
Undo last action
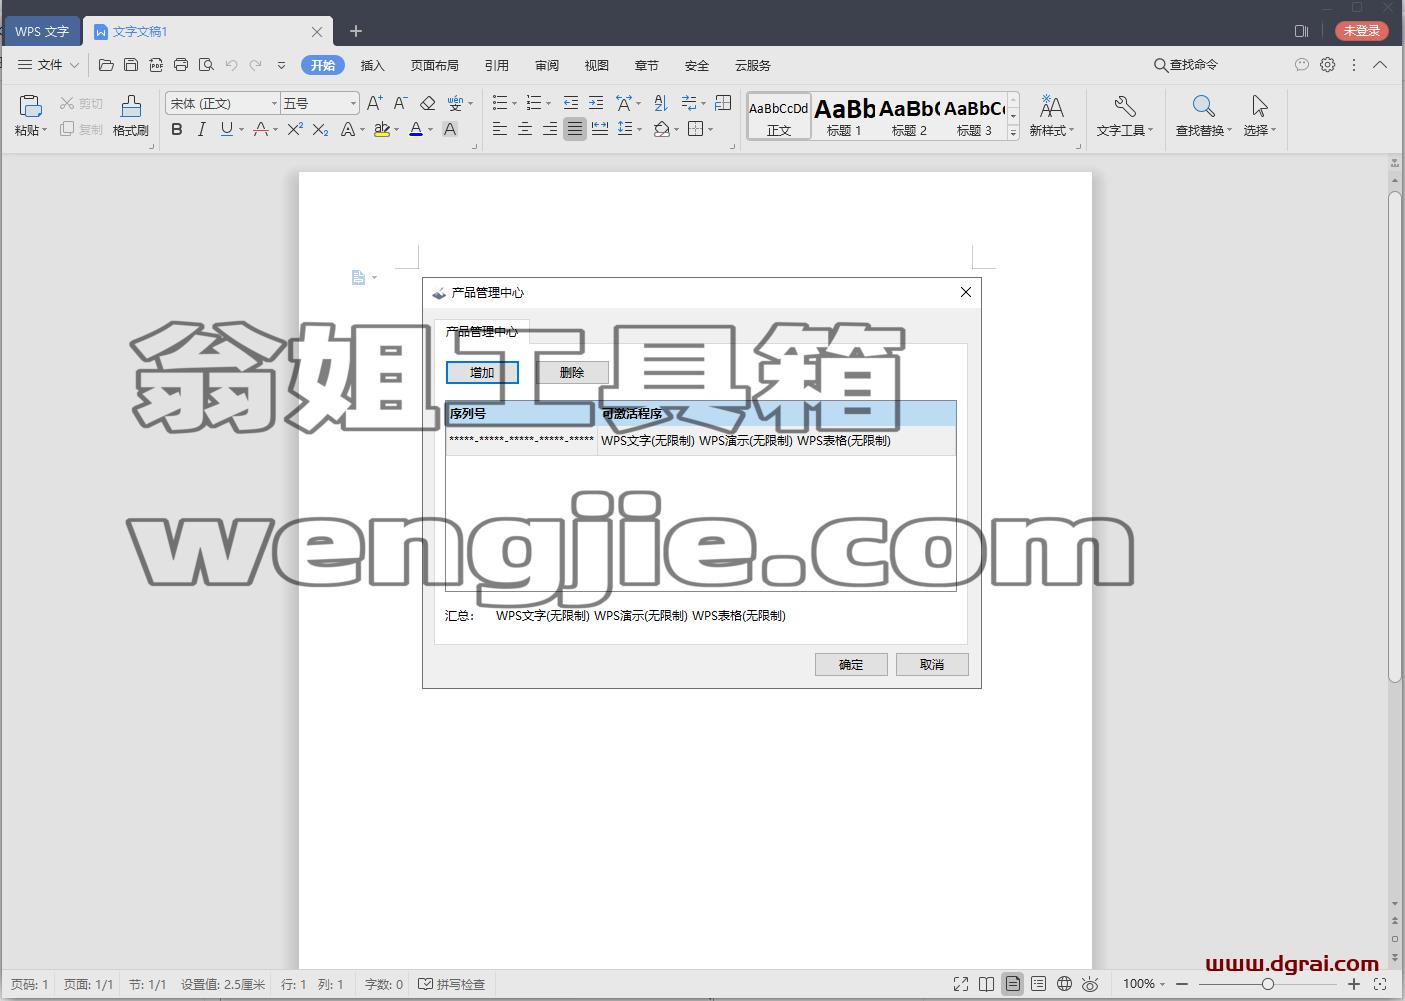pyautogui.click(x=231, y=65)
